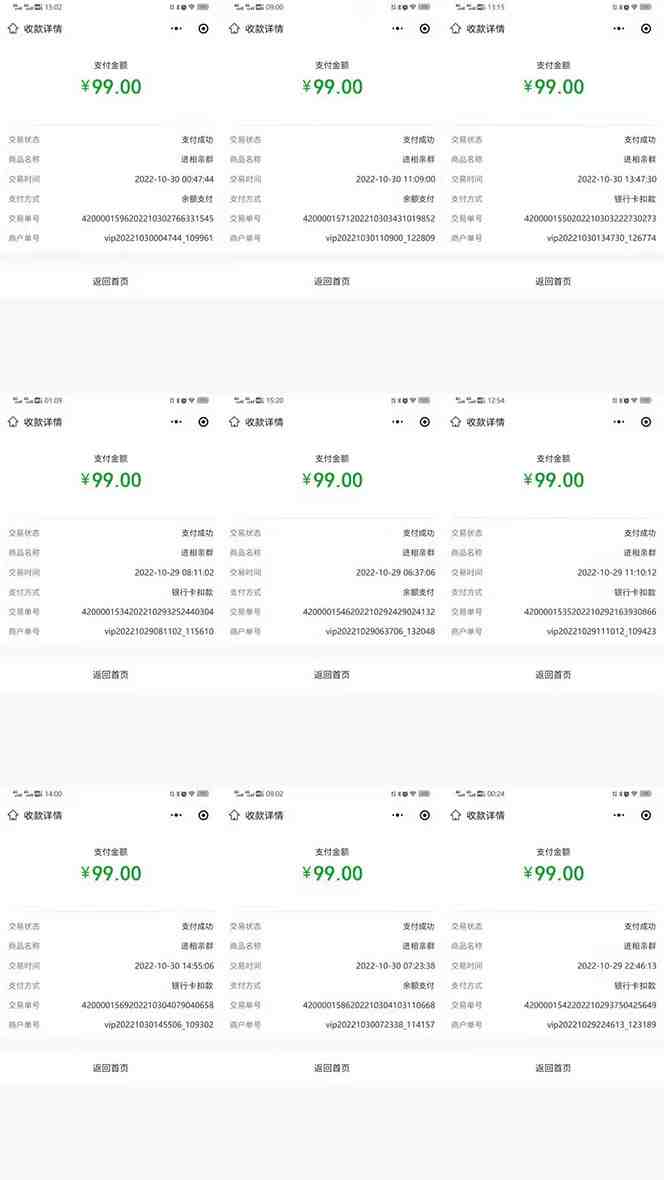The image size is (664, 1180).
Task: Close mini program on the 08:11:02 receipt
Action: (x=204, y=422)
